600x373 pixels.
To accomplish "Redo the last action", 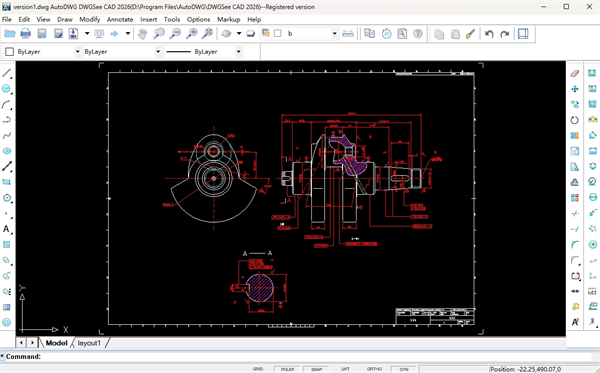I will click(505, 34).
